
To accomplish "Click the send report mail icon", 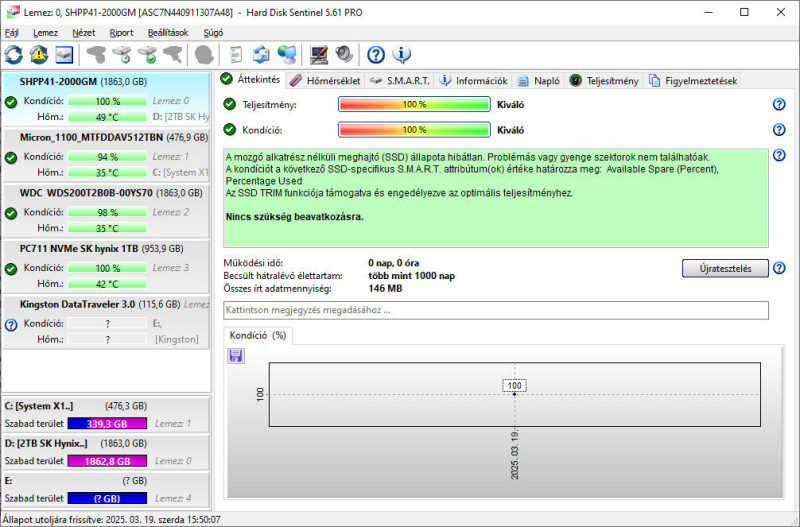I will point(261,55).
